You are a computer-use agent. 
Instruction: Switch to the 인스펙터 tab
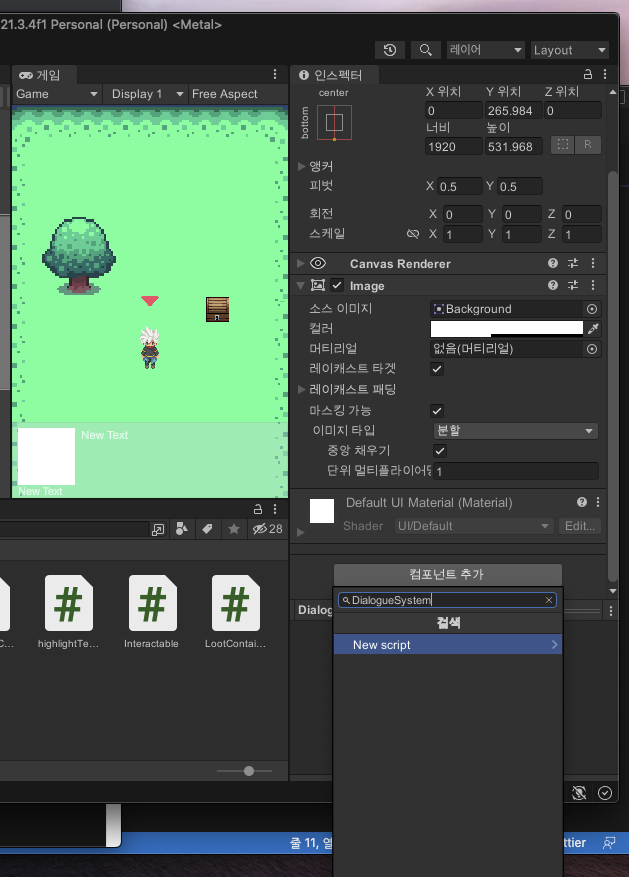[x=334, y=75]
